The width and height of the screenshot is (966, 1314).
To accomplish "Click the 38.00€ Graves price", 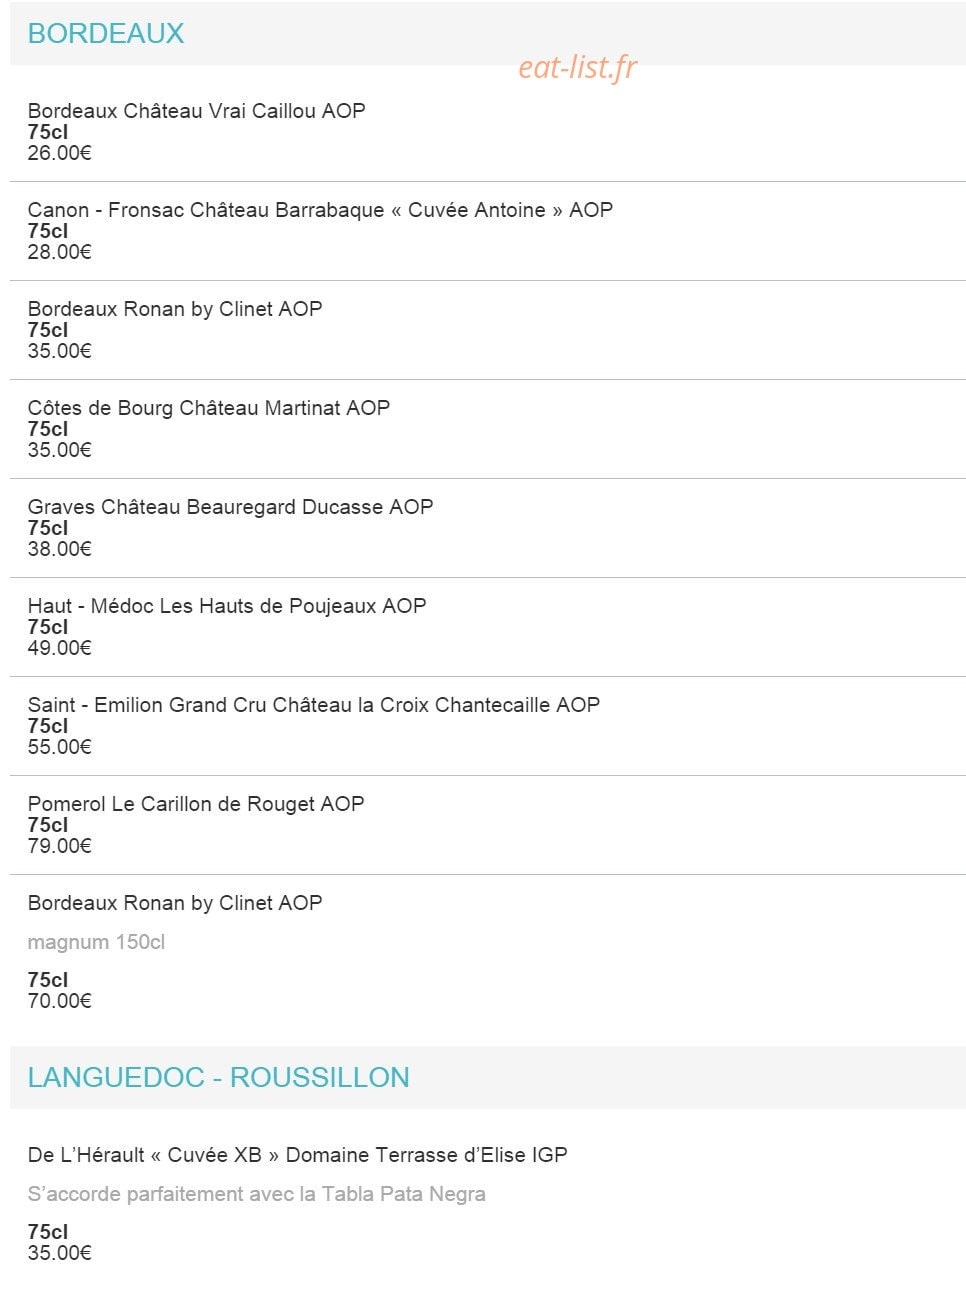I will (x=60, y=549).
